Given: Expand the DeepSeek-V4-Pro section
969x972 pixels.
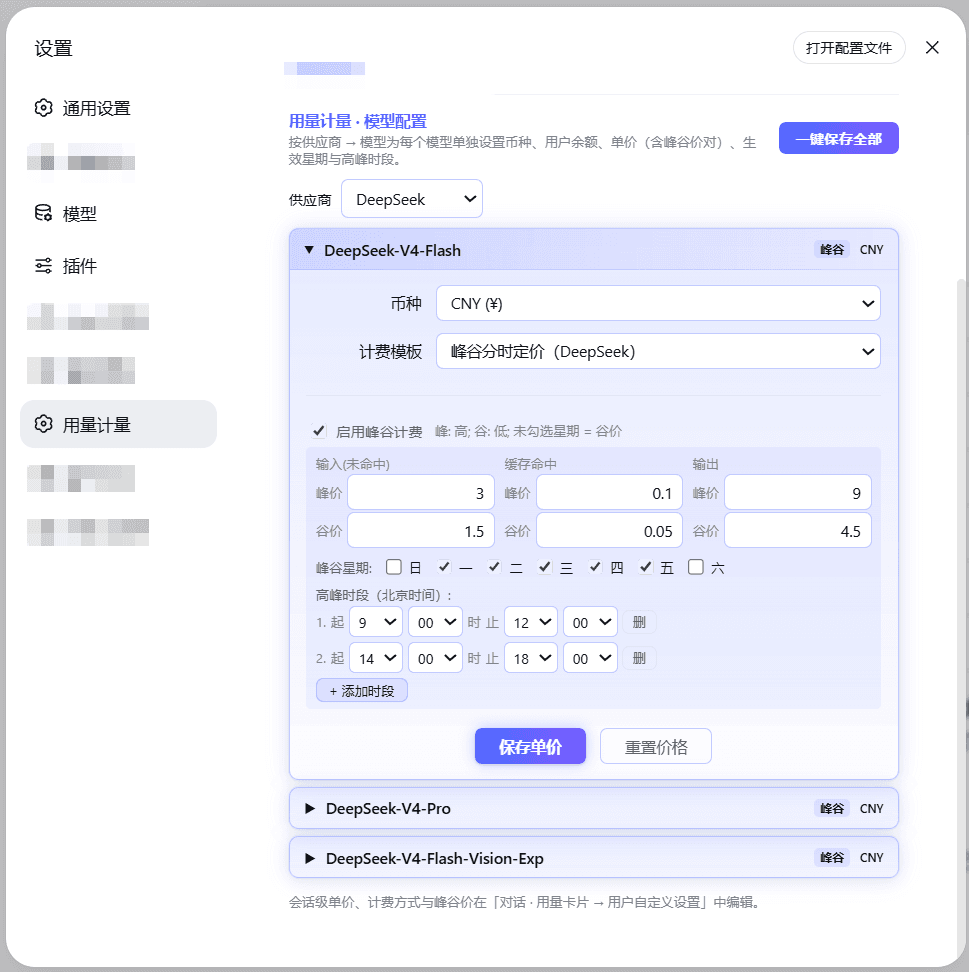Looking at the screenshot, I should (593, 808).
